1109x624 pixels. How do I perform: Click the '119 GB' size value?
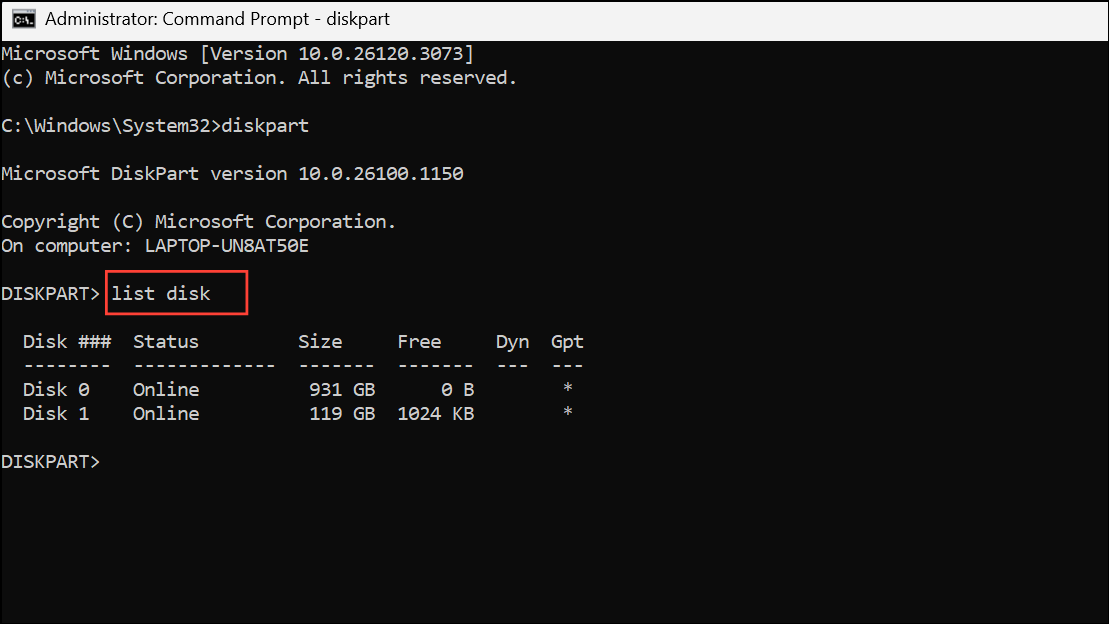coord(342,414)
